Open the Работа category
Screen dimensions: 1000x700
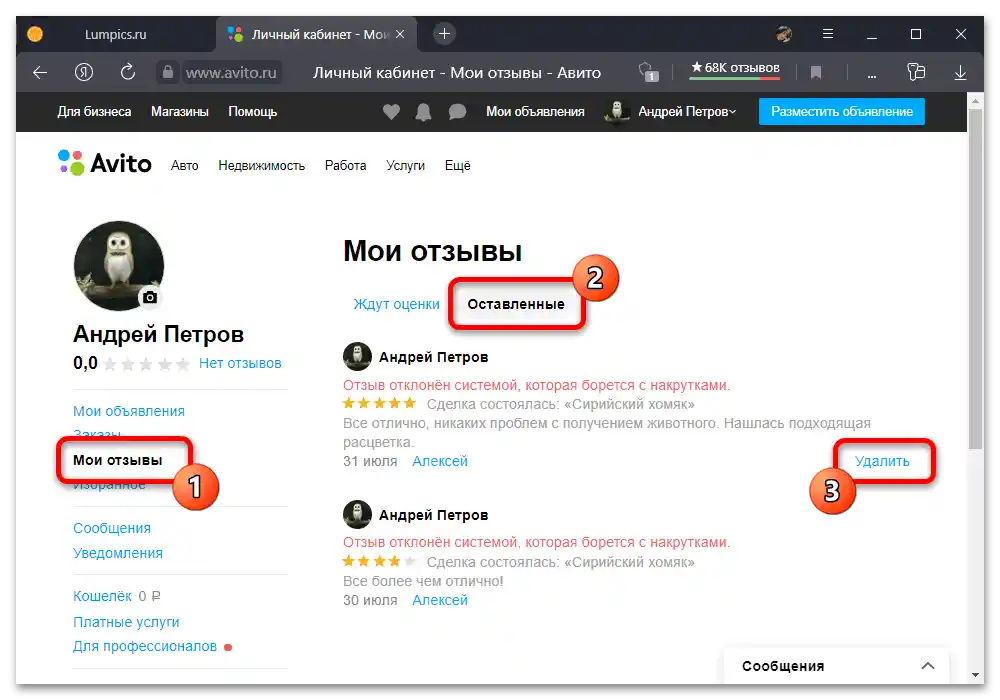pos(346,166)
